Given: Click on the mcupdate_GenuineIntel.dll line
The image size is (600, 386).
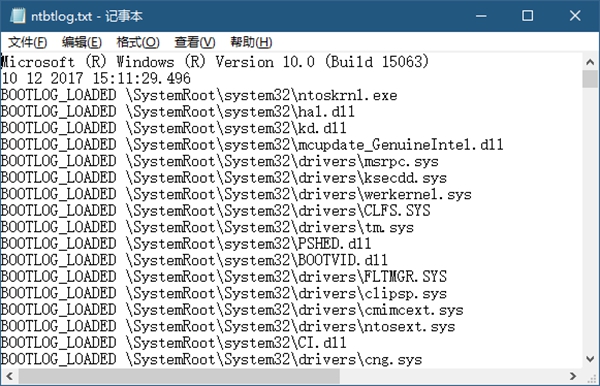Looking at the screenshot, I should coord(252,145).
